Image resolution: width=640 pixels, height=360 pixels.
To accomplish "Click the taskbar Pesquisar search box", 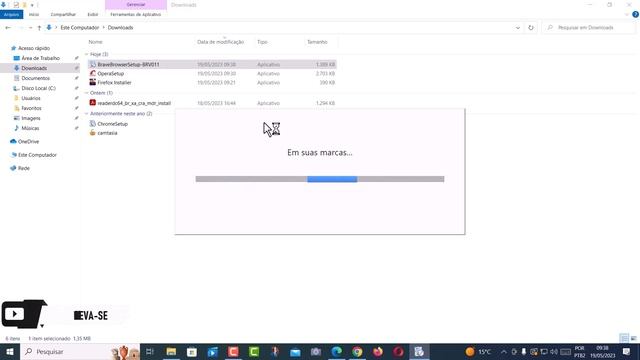I will (x=80, y=351).
